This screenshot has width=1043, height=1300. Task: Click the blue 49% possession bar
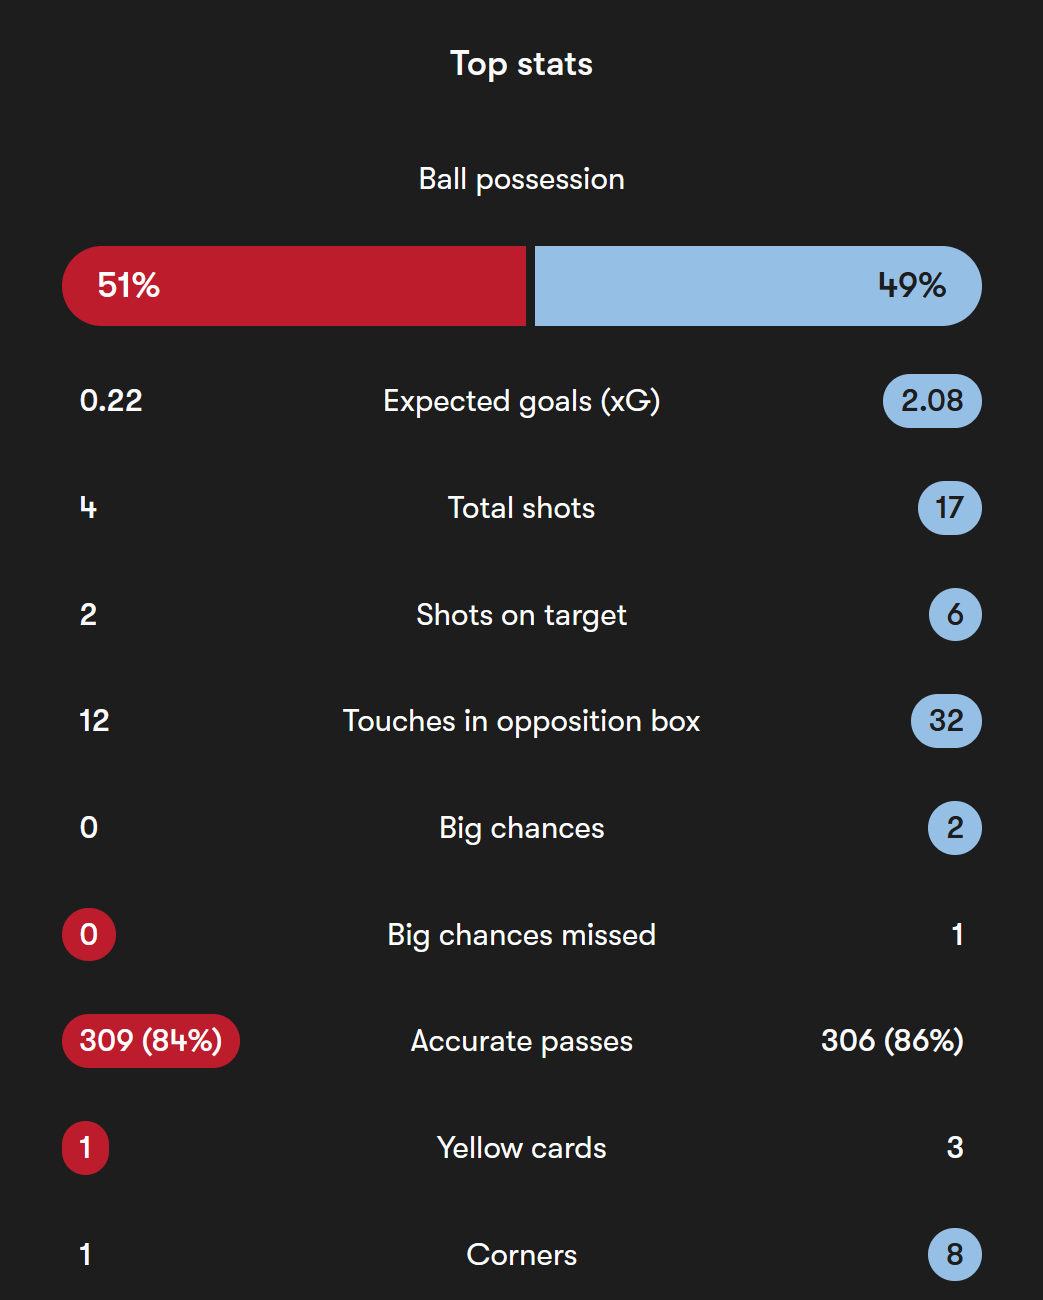pyautogui.click(x=758, y=286)
